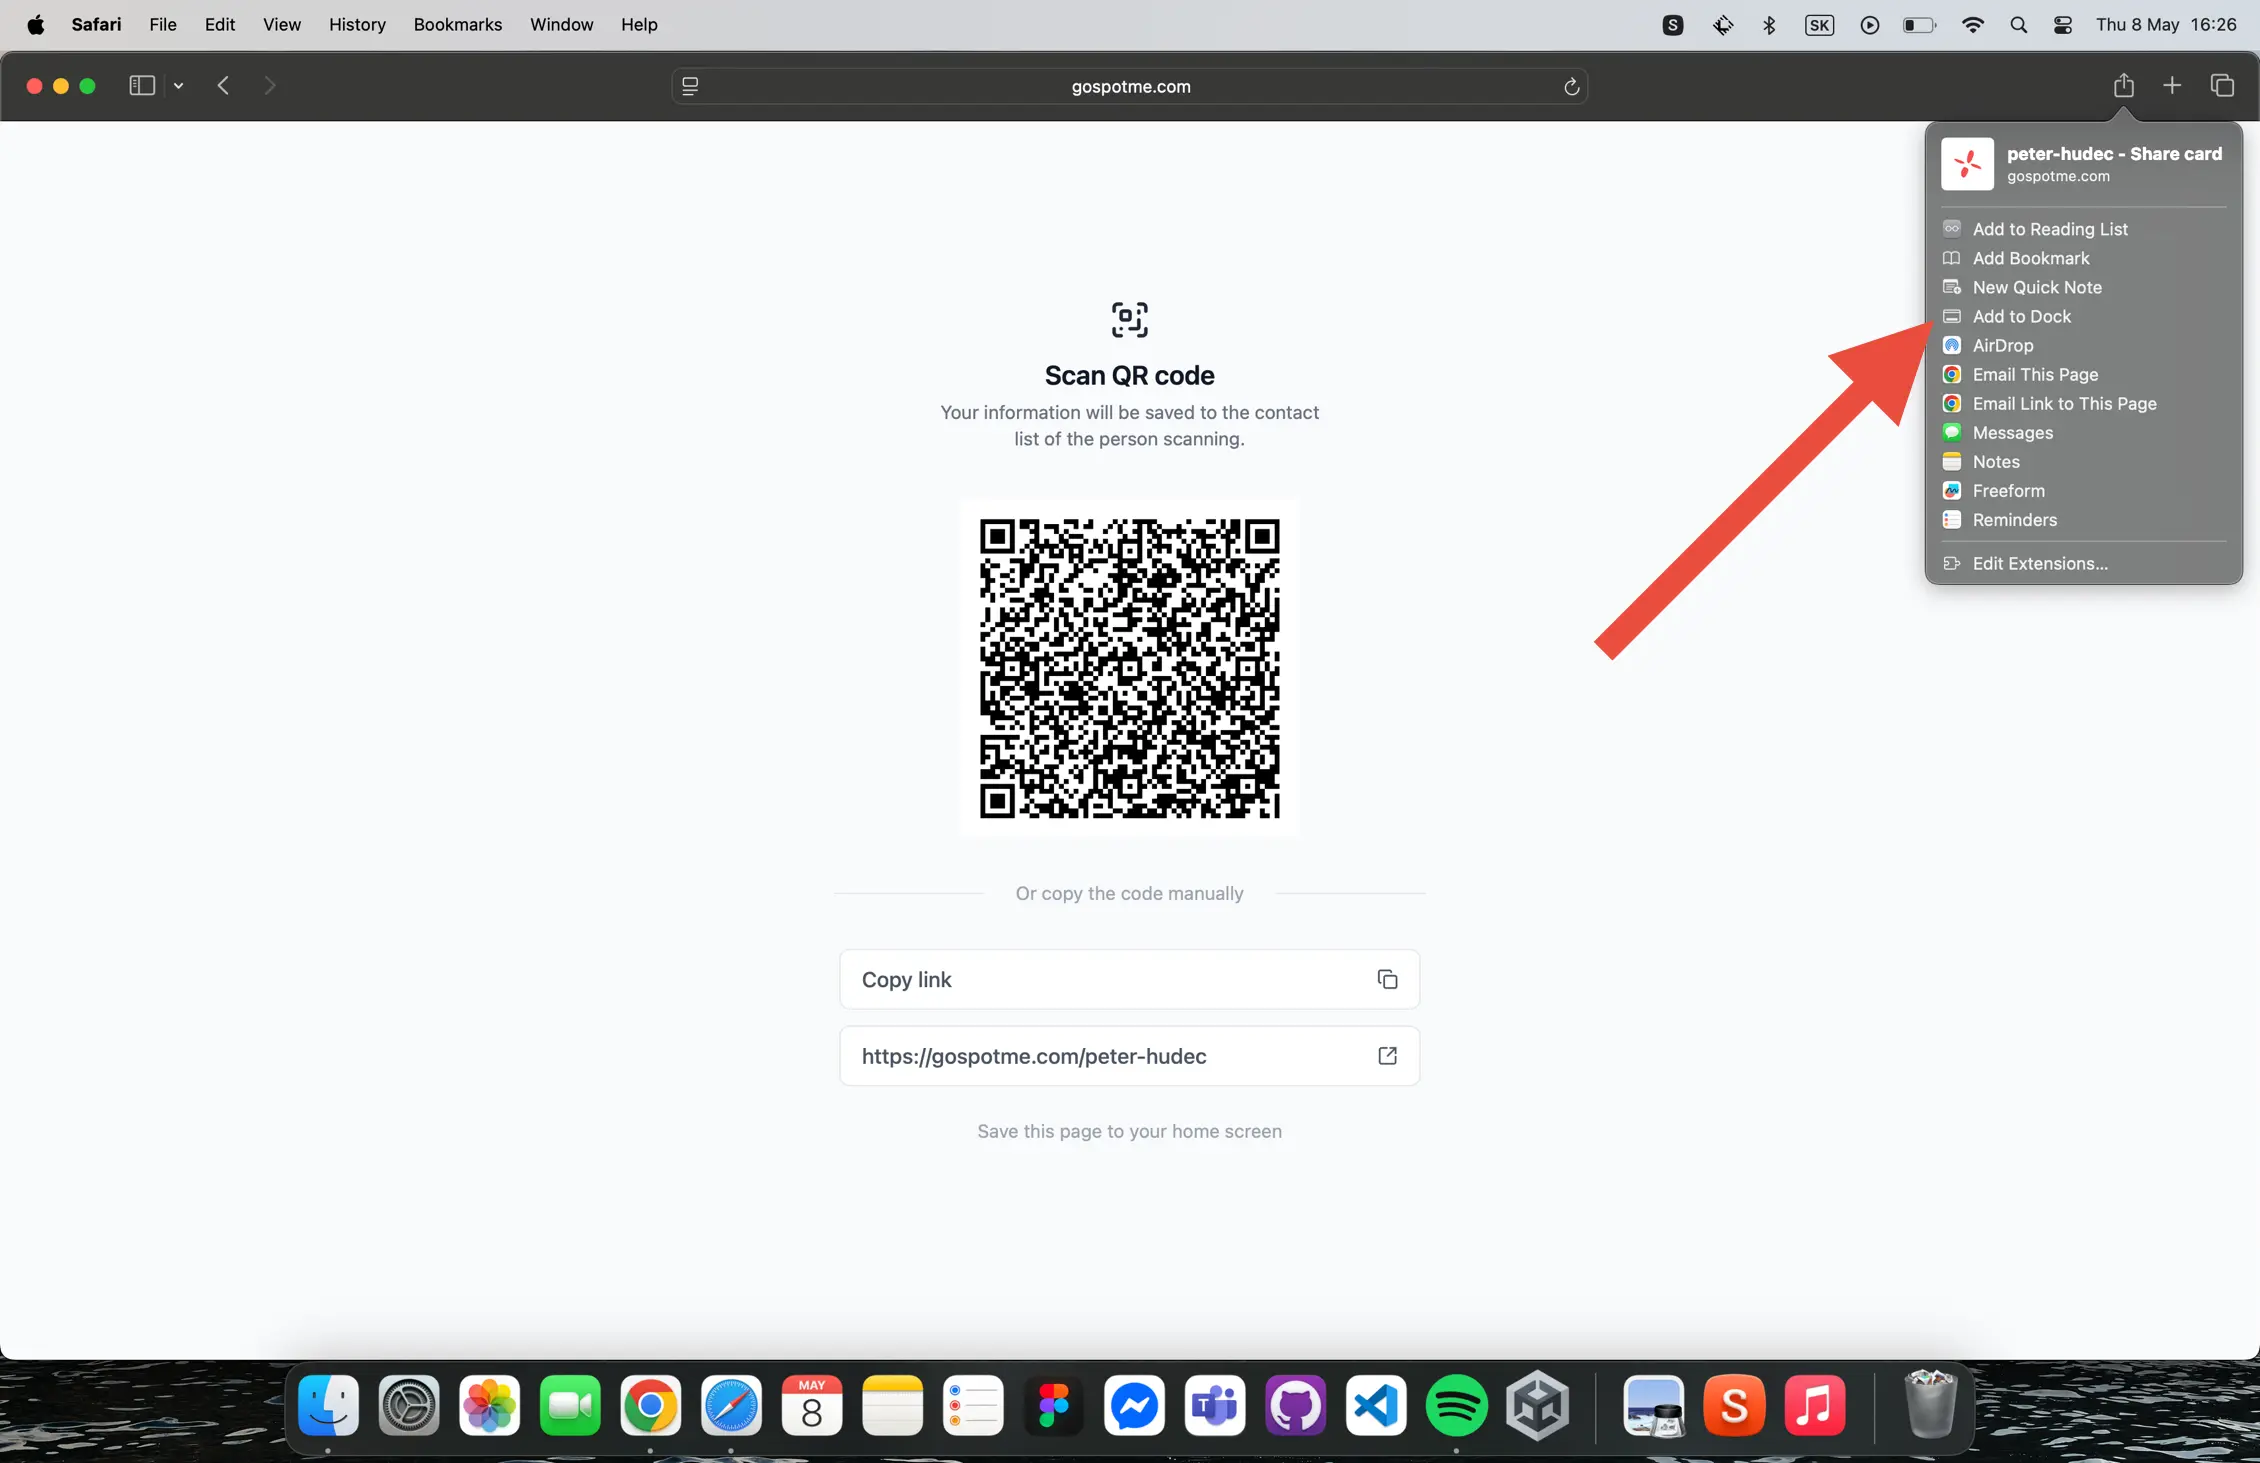The height and width of the screenshot is (1463, 2260).
Task: Open the File menu
Action: point(163,25)
